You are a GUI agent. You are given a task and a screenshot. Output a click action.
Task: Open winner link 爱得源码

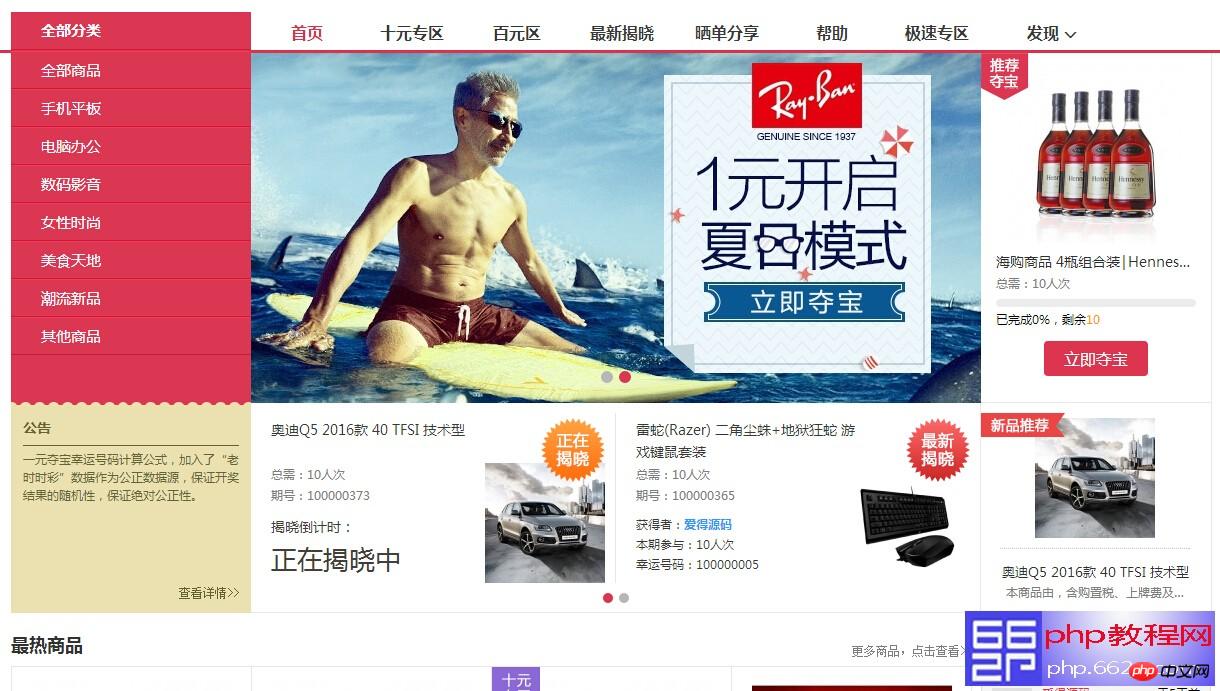click(x=708, y=524)
